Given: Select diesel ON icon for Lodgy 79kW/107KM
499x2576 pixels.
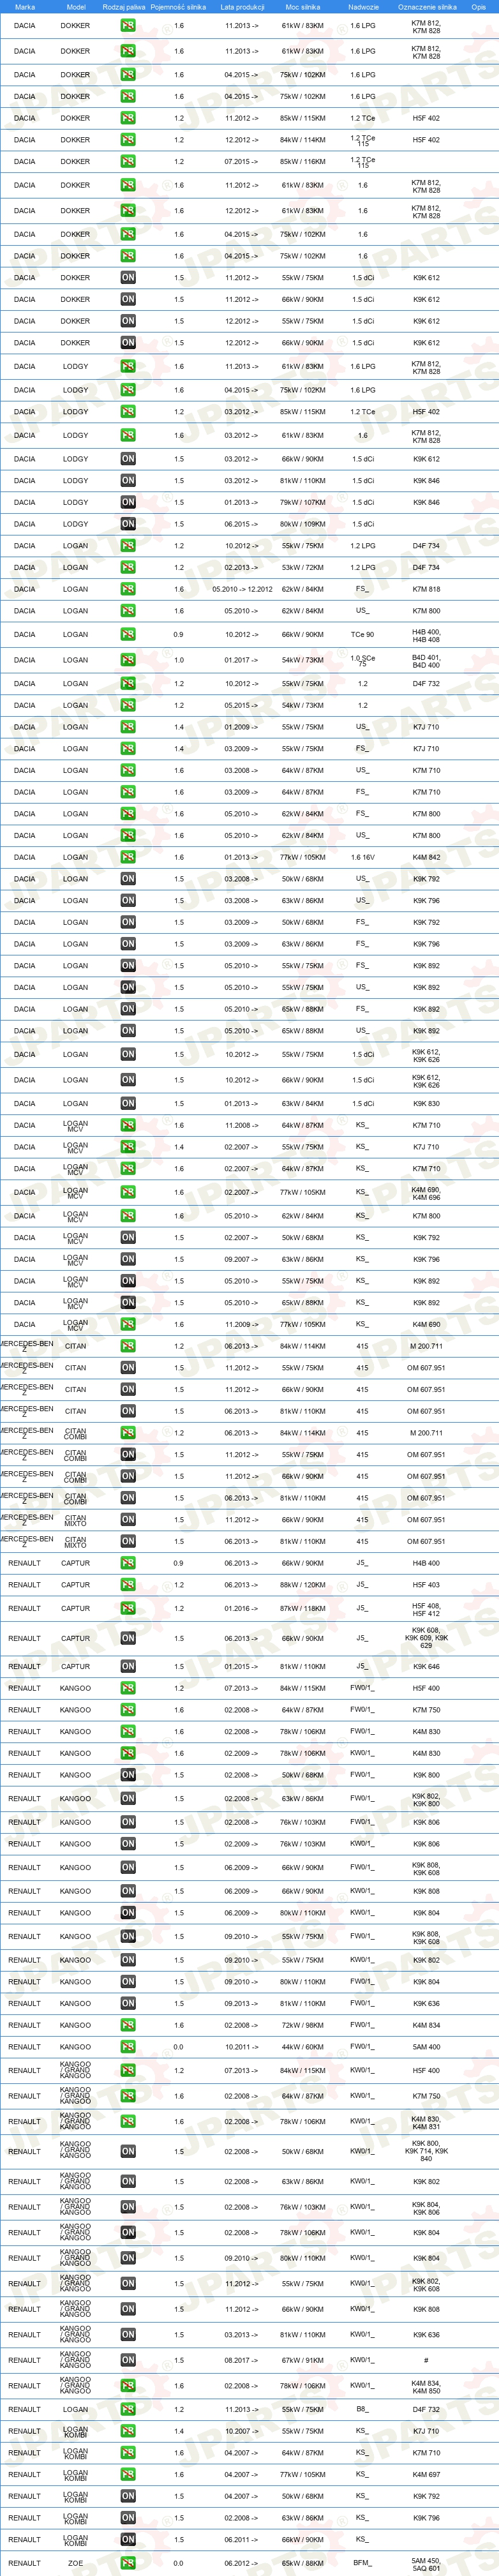Looking at the screenshot, I should [128, 502].
